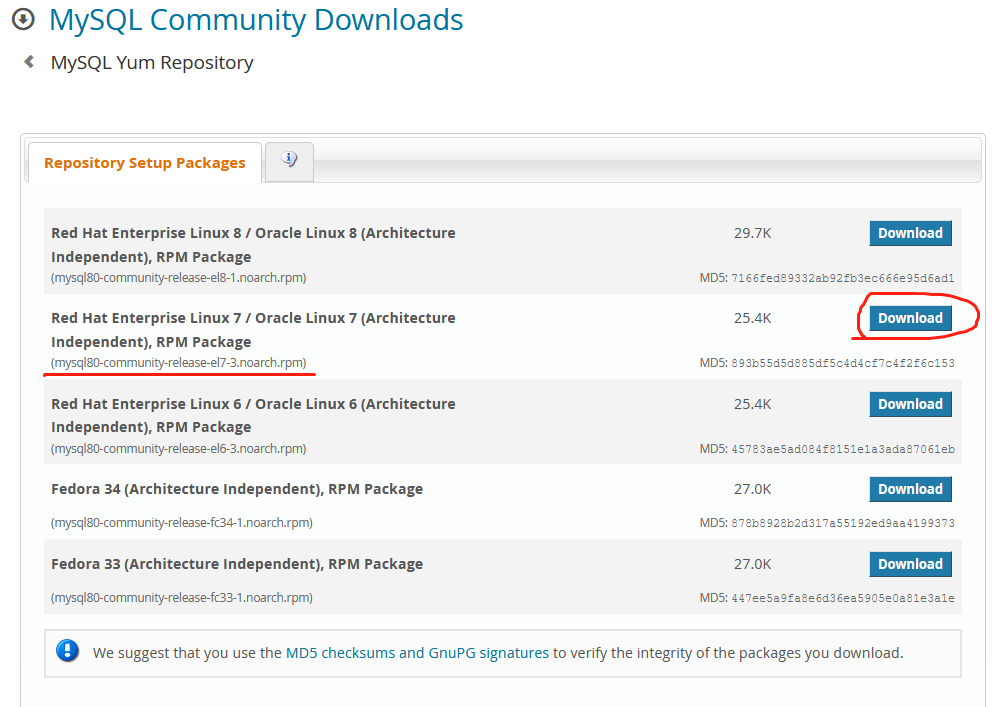
Task: Select the Repository Setup Packages tab
Action: [145, 163]
